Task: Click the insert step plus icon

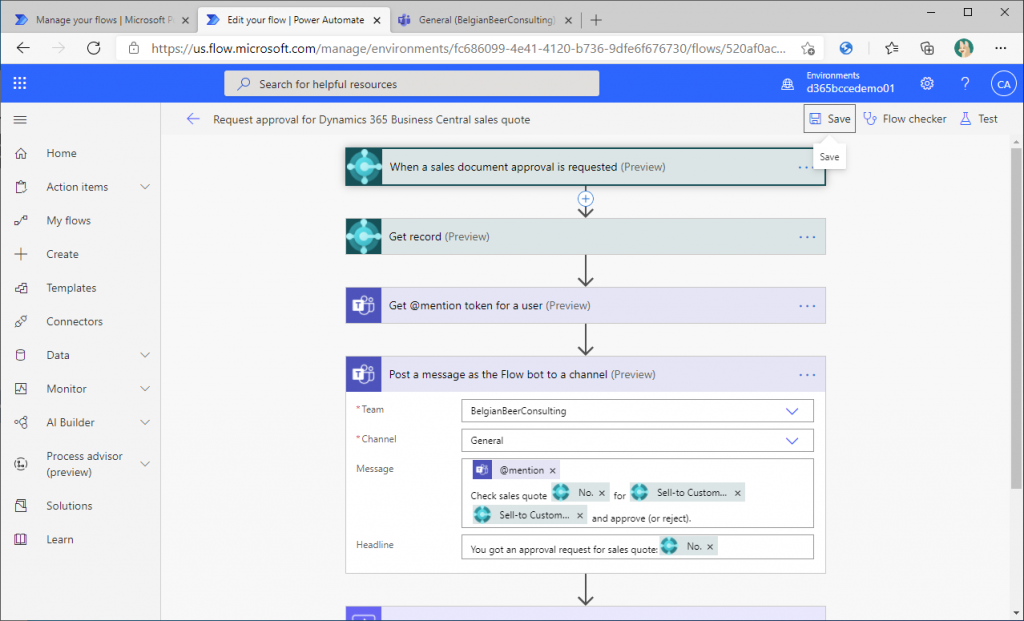Action: click(585, 199)
